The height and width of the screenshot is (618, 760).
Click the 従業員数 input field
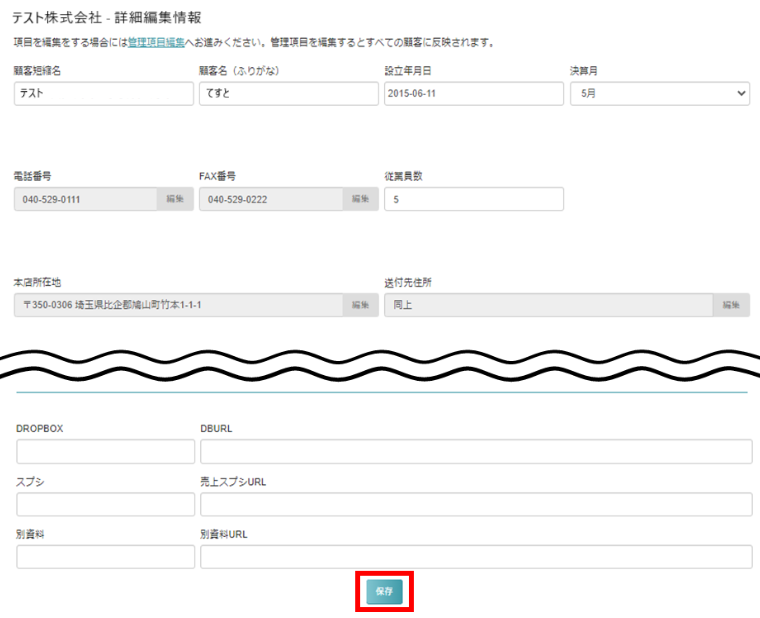pos(473,199)
